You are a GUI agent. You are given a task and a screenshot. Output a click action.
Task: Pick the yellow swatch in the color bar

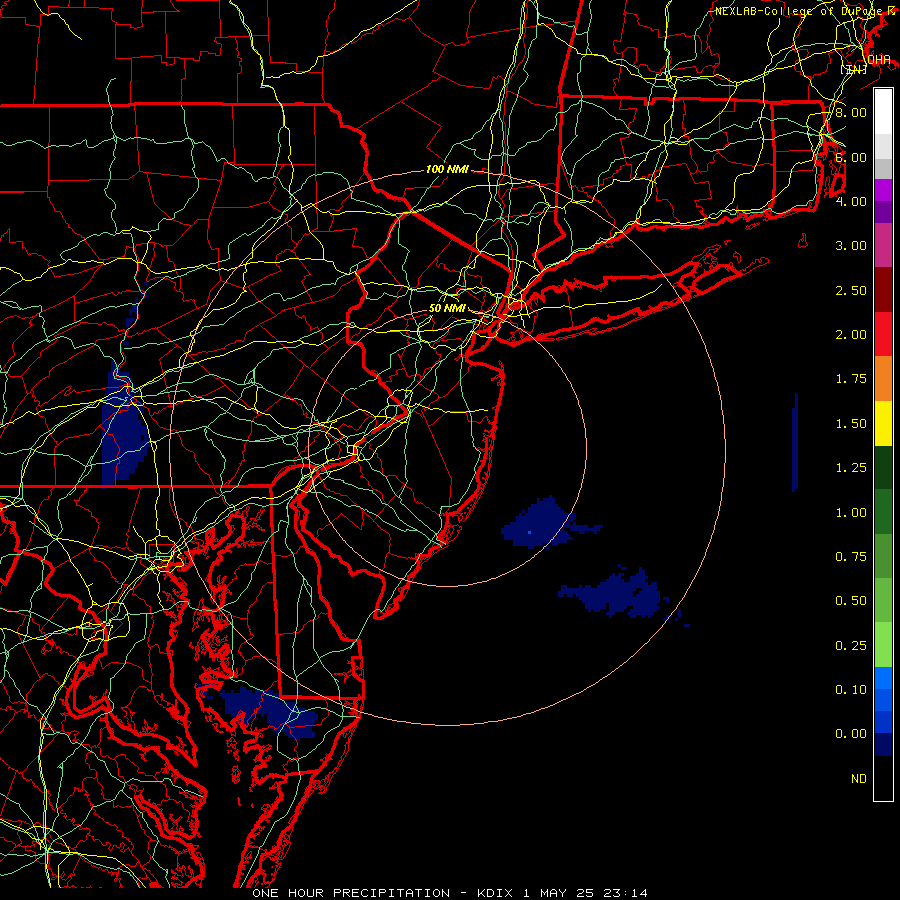click(883, 424)
